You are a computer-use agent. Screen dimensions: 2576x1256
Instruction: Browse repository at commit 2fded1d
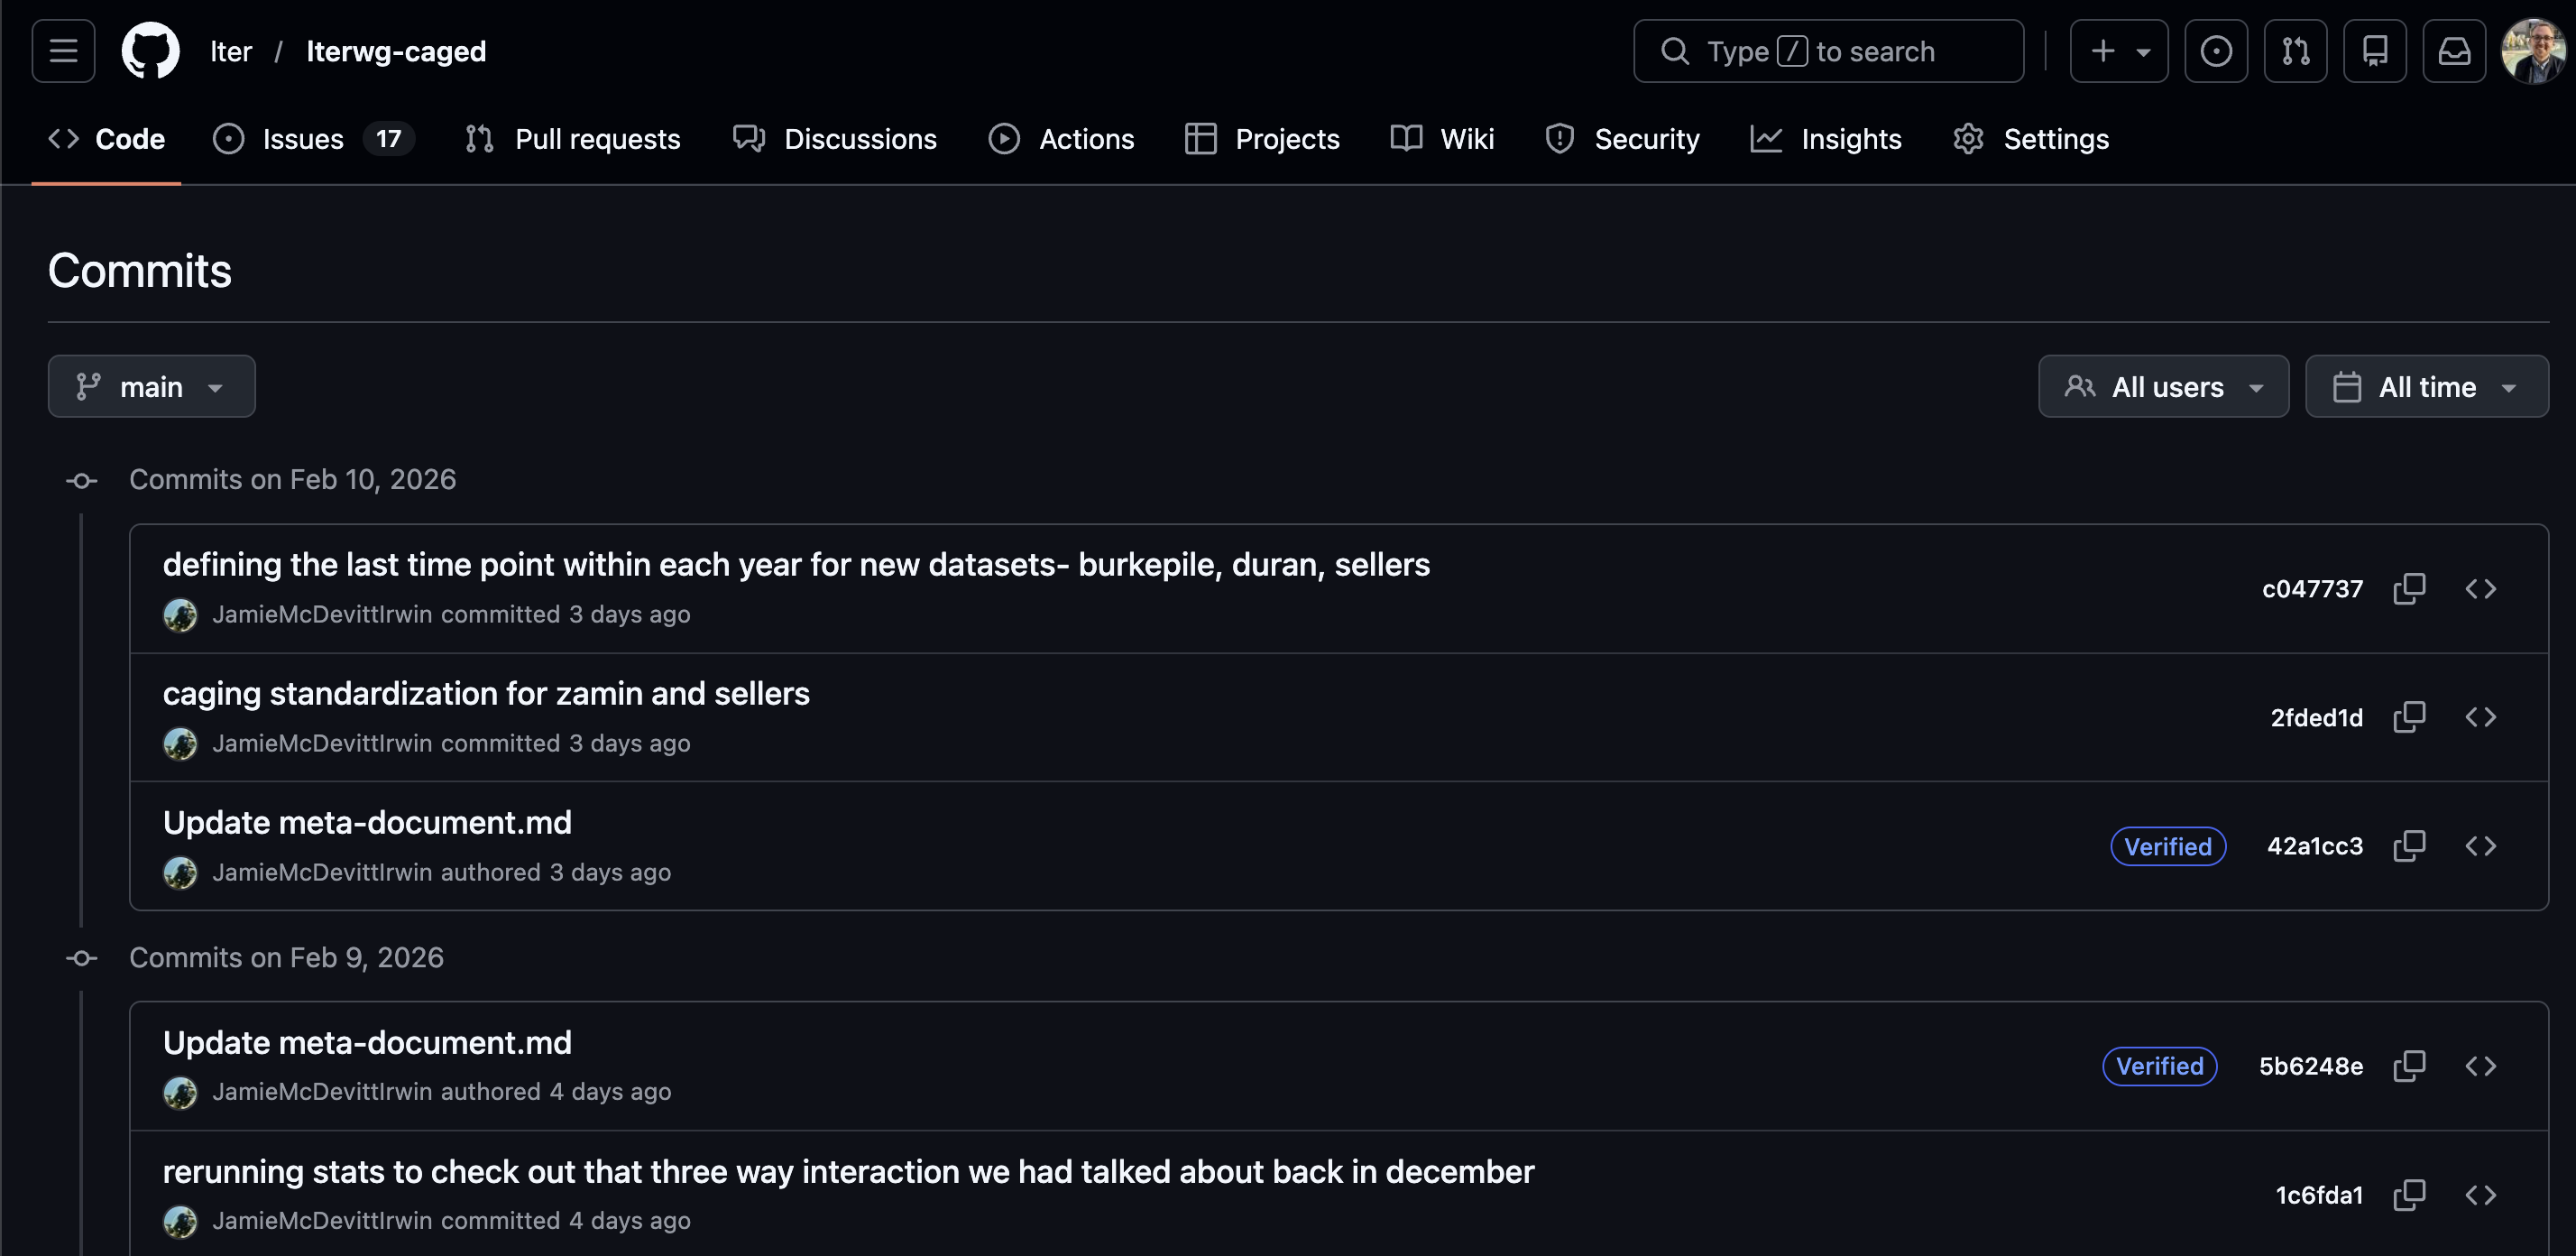point(2480,717)
